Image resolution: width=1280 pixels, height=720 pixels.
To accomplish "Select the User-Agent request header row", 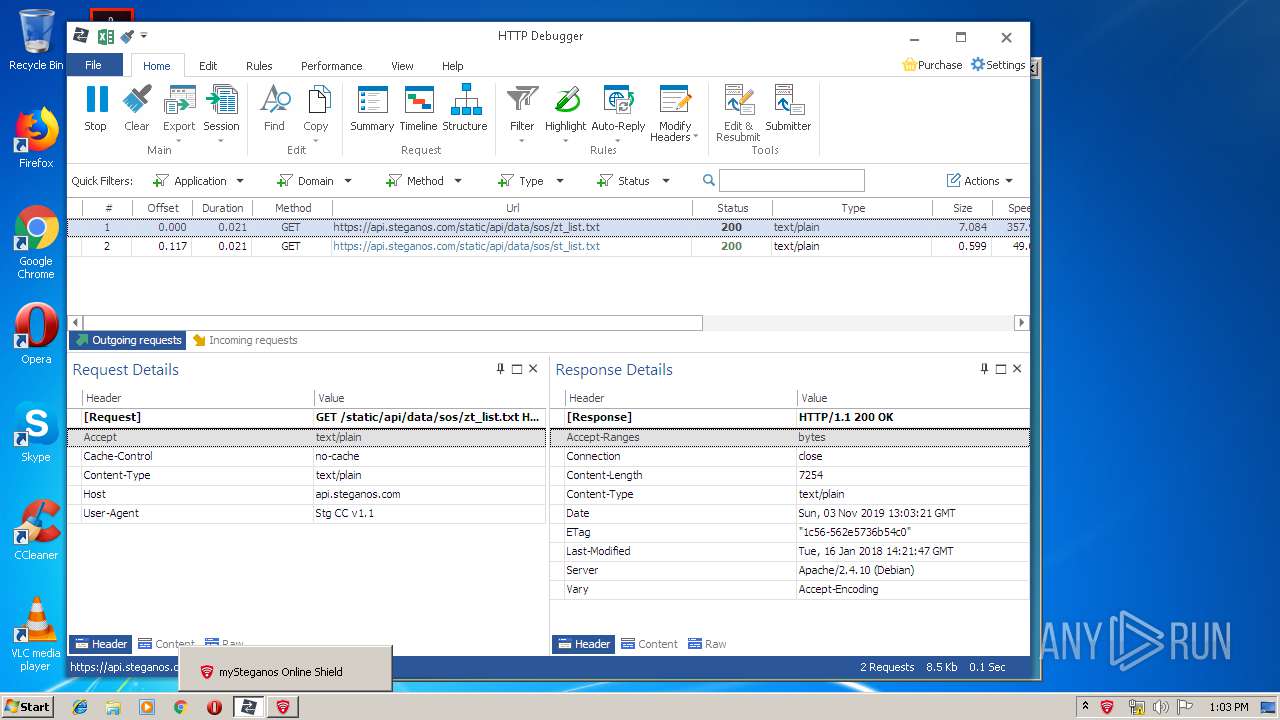I will click(x=307, y=513).
